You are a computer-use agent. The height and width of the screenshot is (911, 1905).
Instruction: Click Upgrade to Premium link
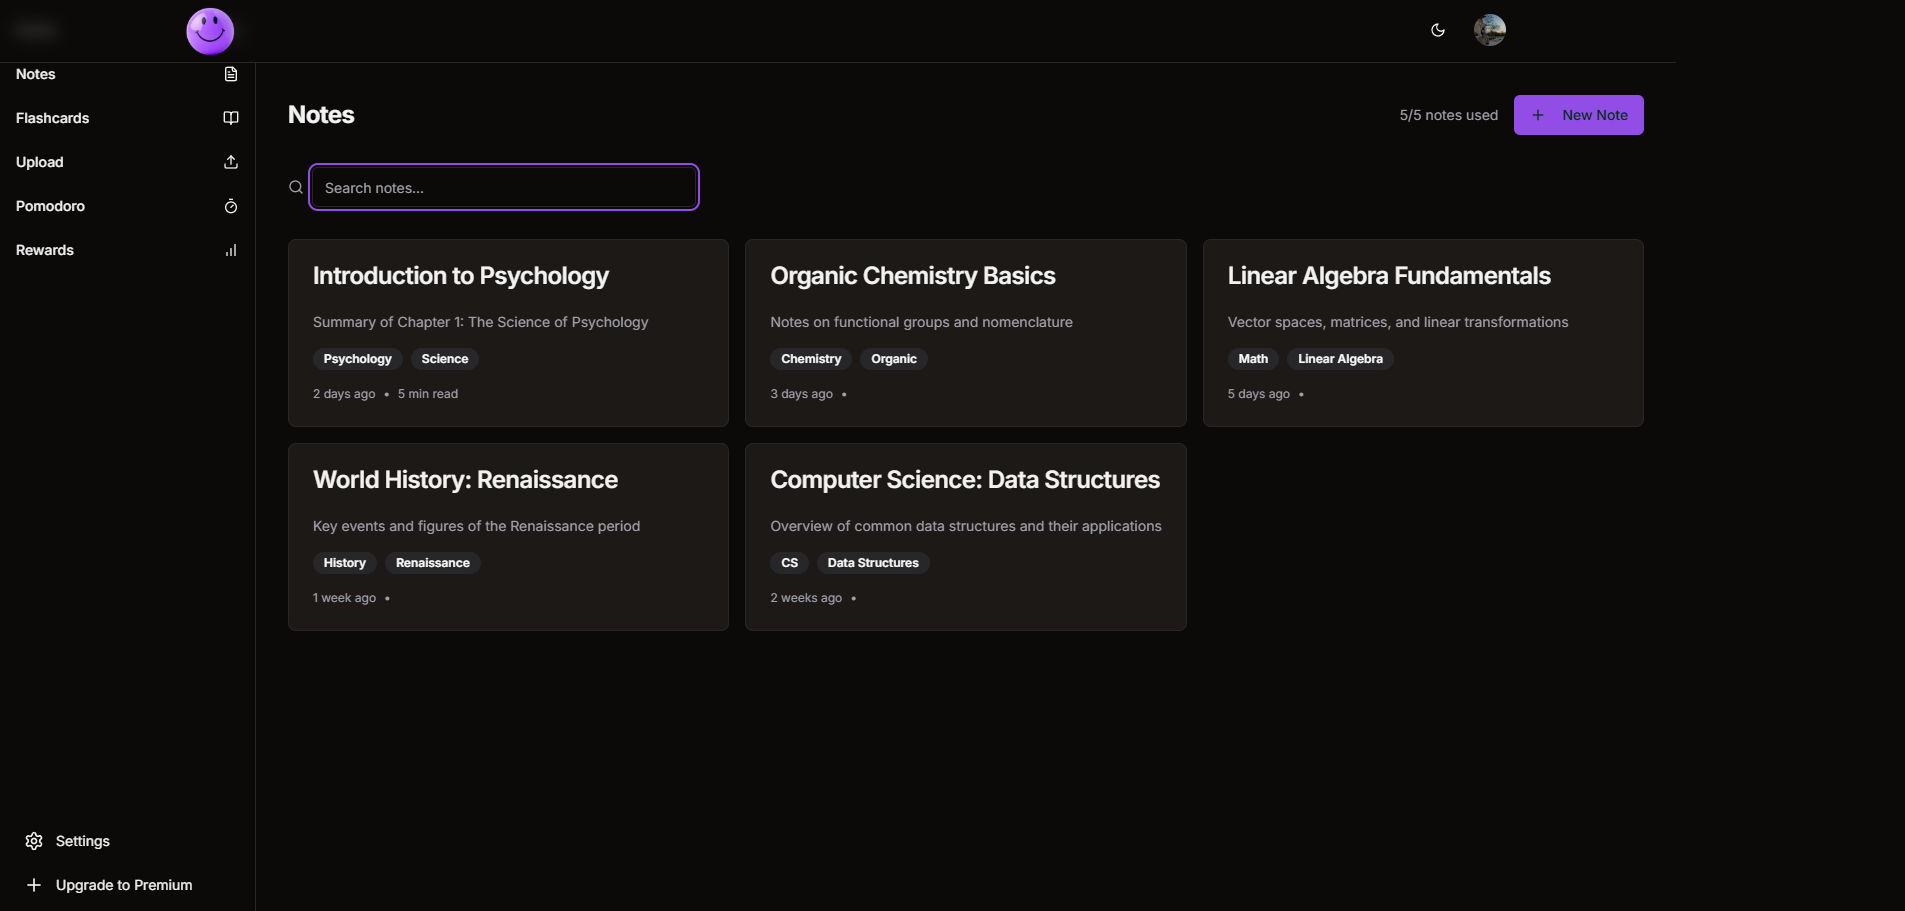coord(124,885)
